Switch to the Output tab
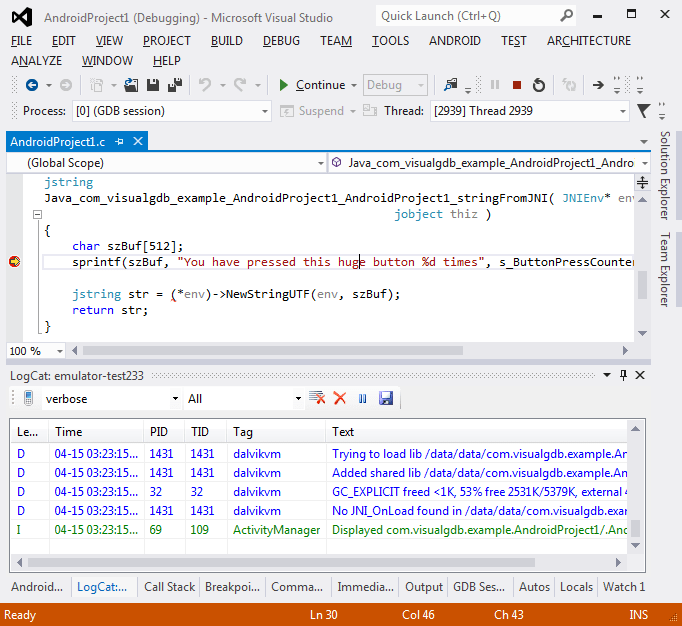 point(424,587)
